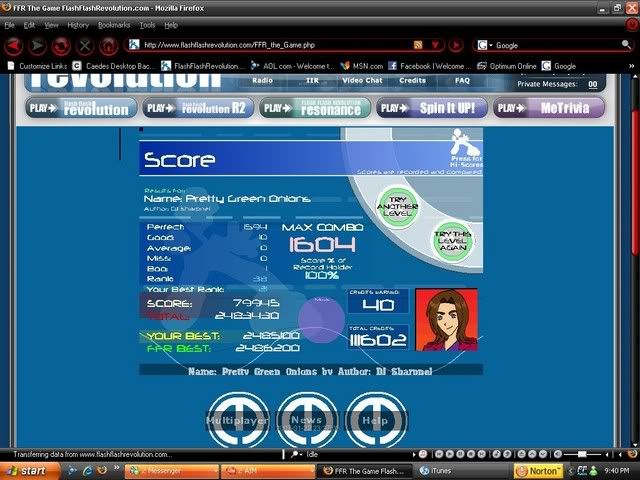Open the Multiplayer circle button
640x480 pixels.
[238, 421]
